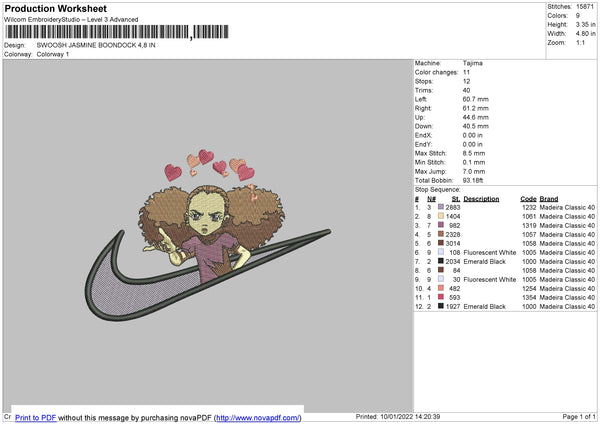Click the Height value 3.35 in
Screen dimensions: 600x424
585,24
